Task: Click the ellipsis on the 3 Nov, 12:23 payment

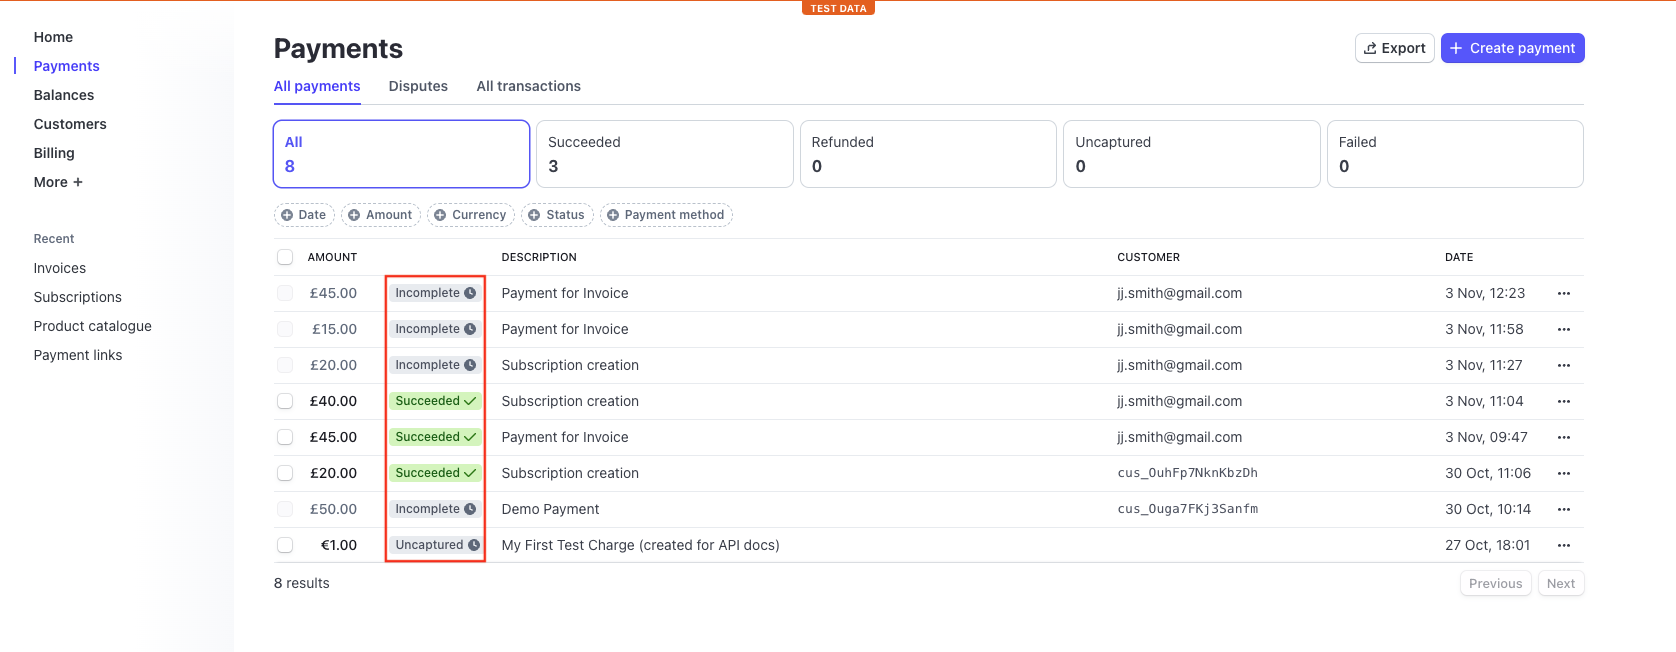Action: click(1563, 293)
